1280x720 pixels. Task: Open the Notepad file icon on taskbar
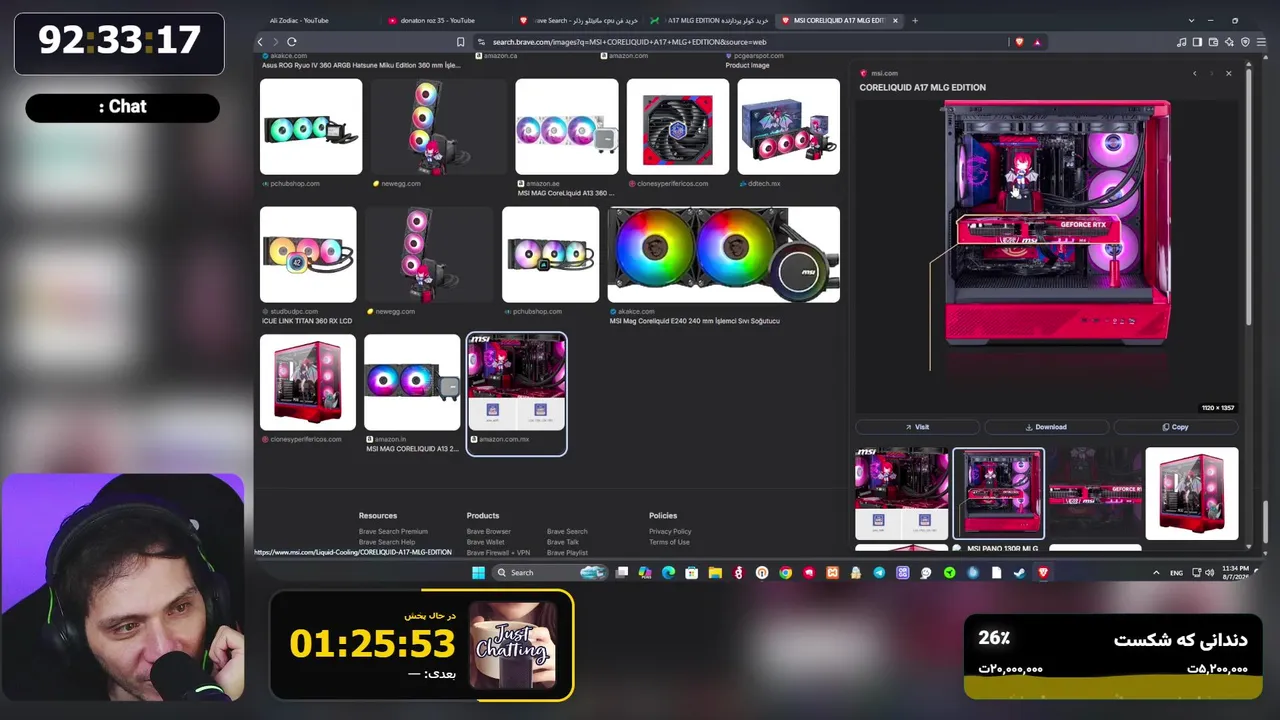pyautogui.click(x=996, y=573)
